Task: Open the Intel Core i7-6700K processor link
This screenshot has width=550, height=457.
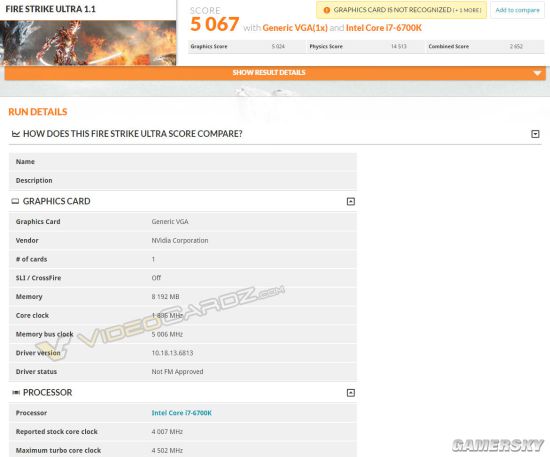Action: coord(181,413)
